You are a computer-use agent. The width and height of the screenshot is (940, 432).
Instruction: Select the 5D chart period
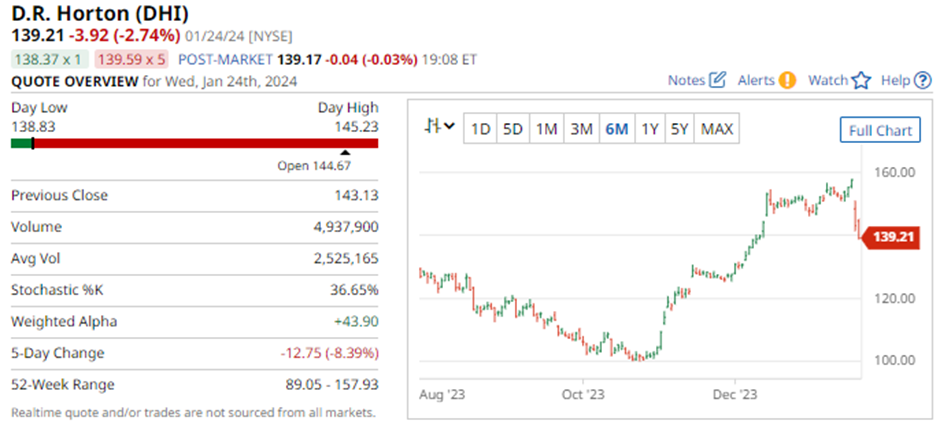tap(513, 129)
